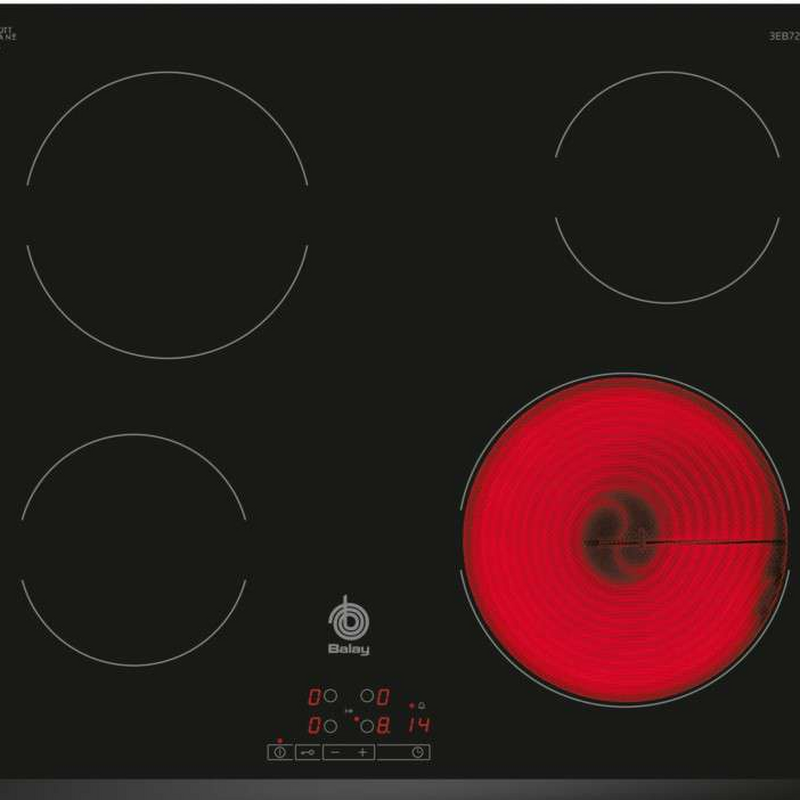The width and height of the screenshot is (800, 800).
Task: Click the bell alarm indicator icon
Action: (421, 706)
